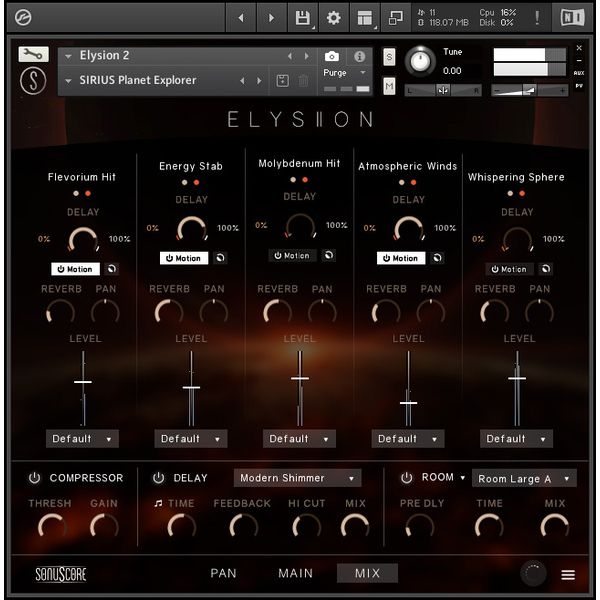Click the Tune knob
Viewport: 600px width, 600px height.
(420, 60)
